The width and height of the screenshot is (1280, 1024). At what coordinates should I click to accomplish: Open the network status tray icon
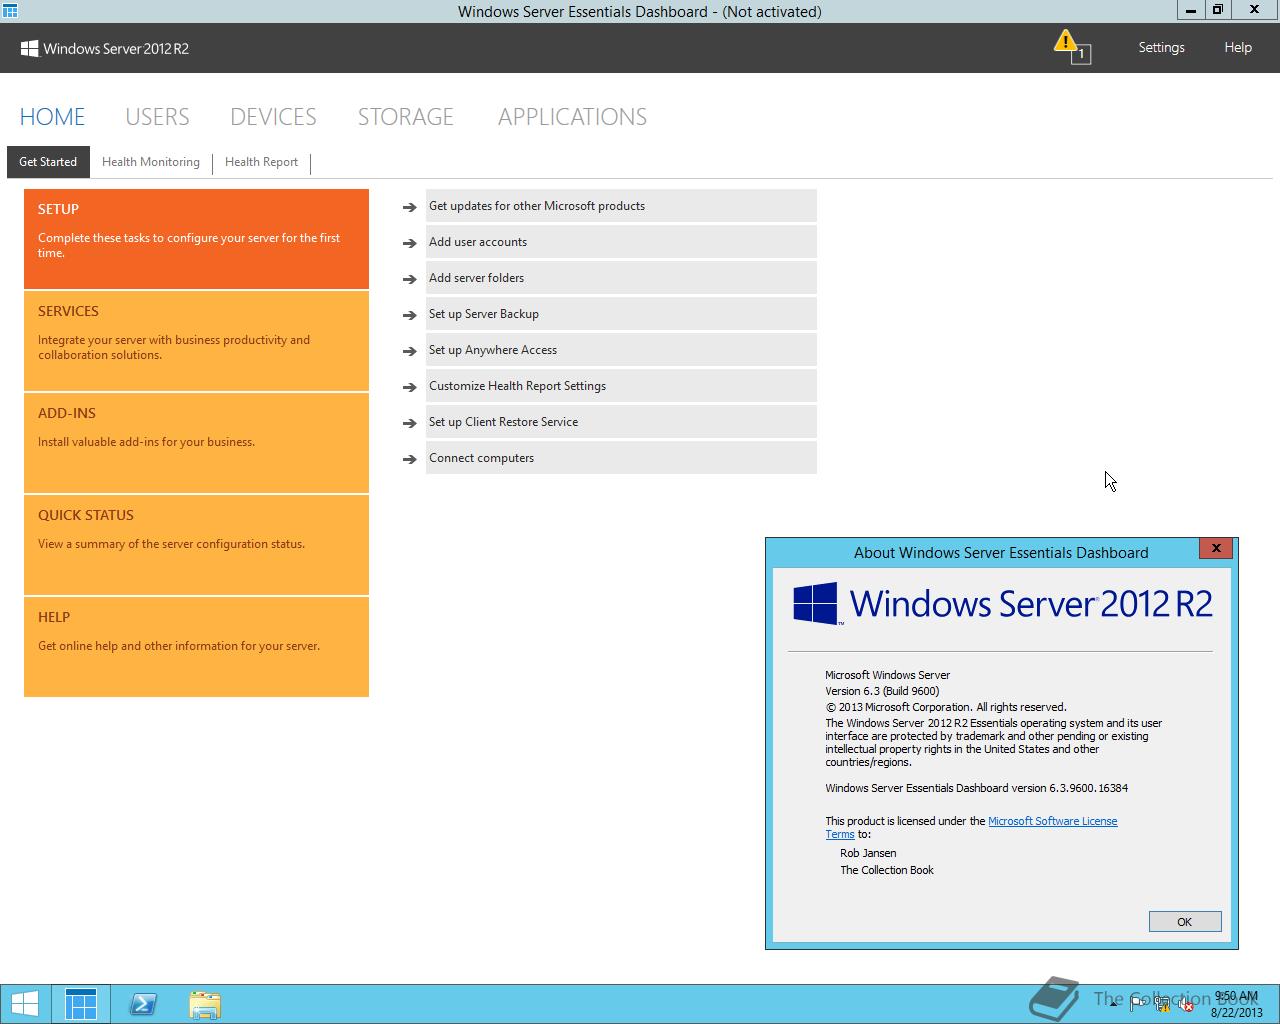[1162, 1004]
